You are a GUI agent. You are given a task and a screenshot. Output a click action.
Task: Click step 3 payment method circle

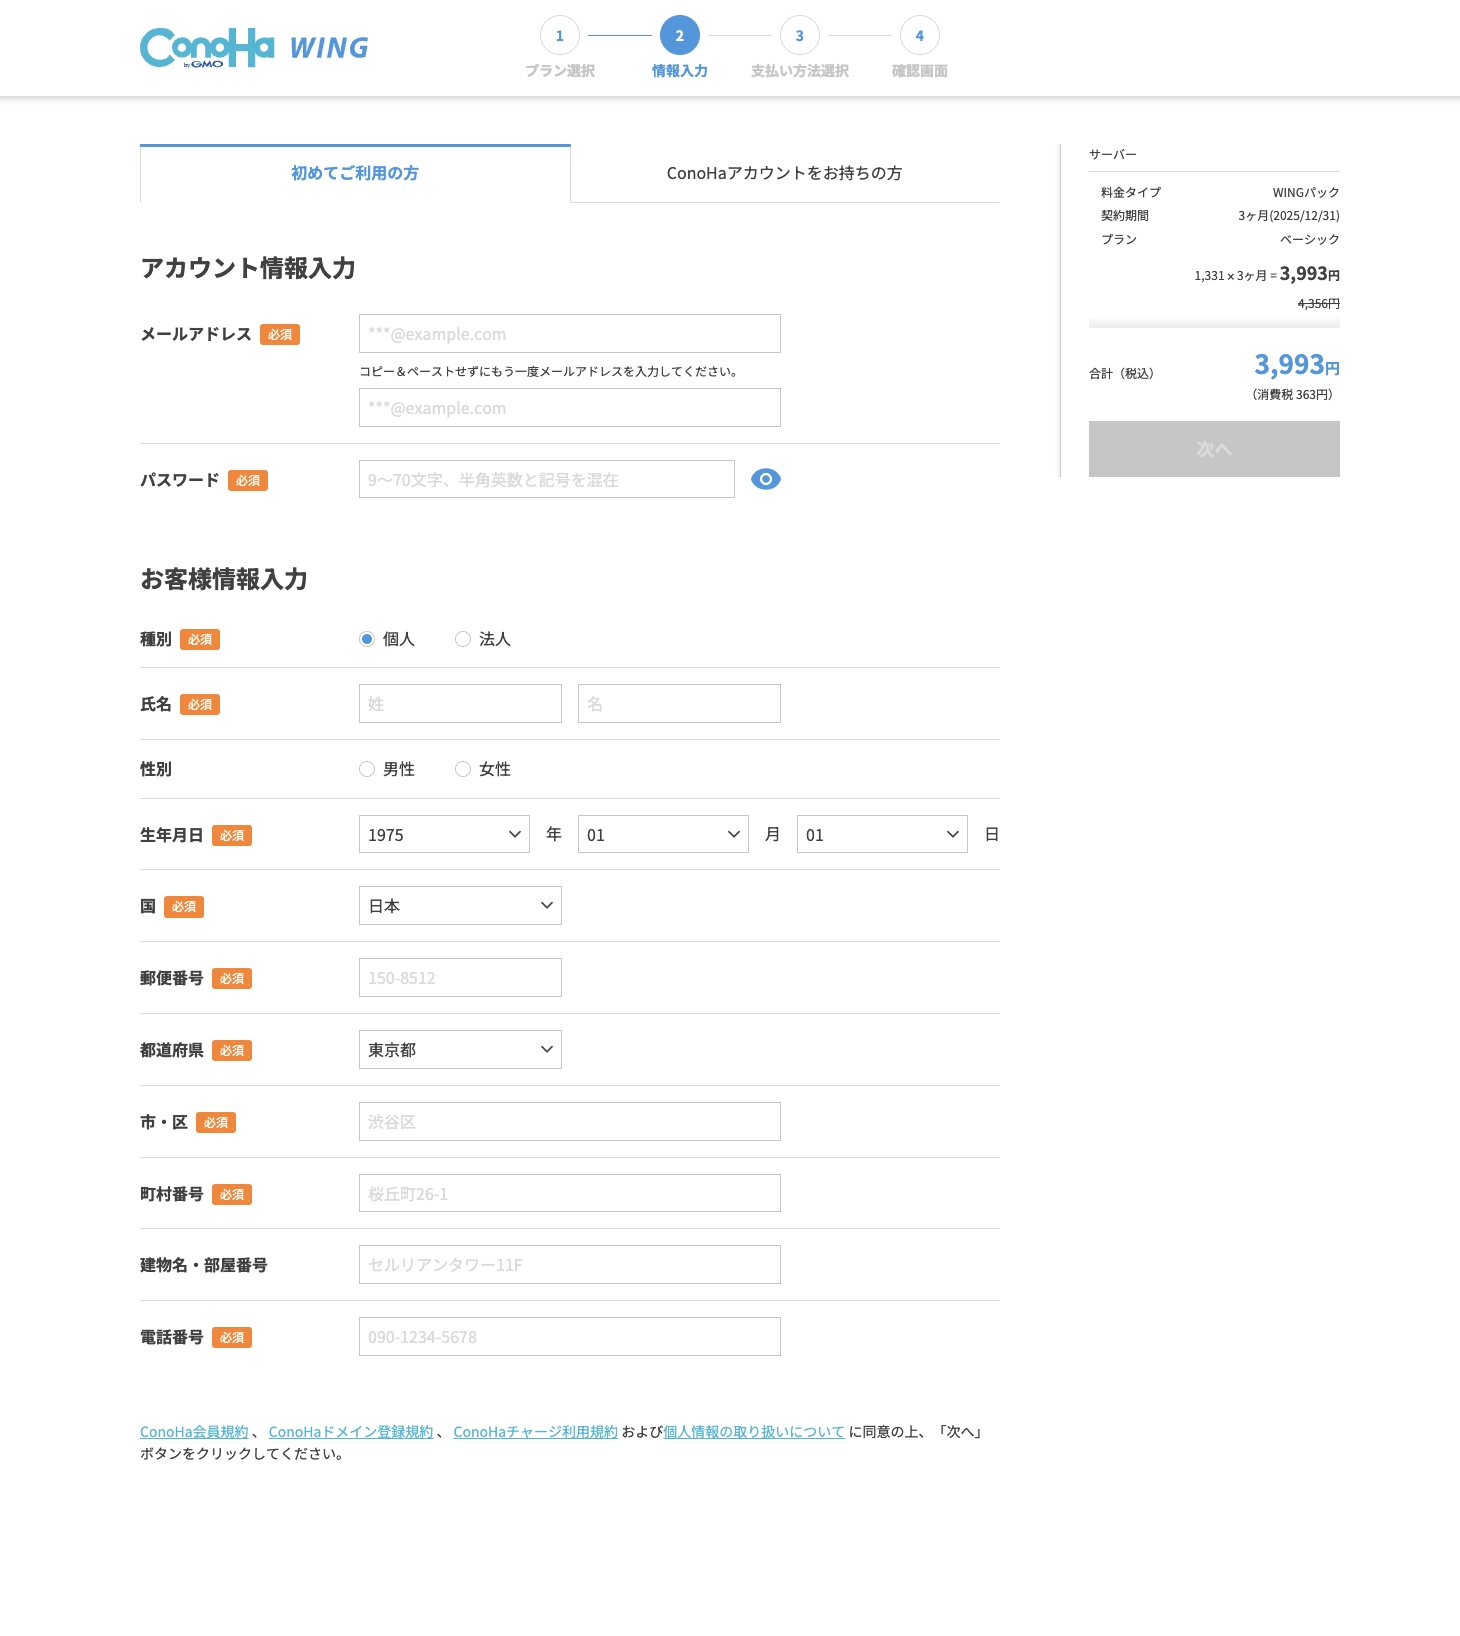coord(799,36)
